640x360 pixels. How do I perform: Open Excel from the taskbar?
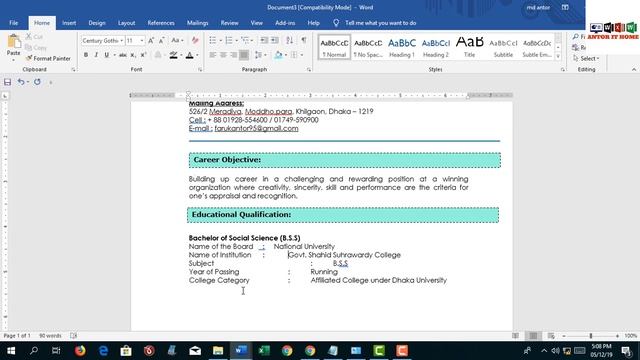click(x=264, y=351)
